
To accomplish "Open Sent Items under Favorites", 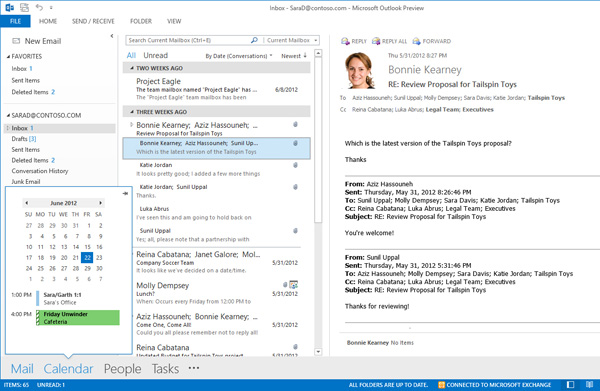I will click(x=25, y=80).
